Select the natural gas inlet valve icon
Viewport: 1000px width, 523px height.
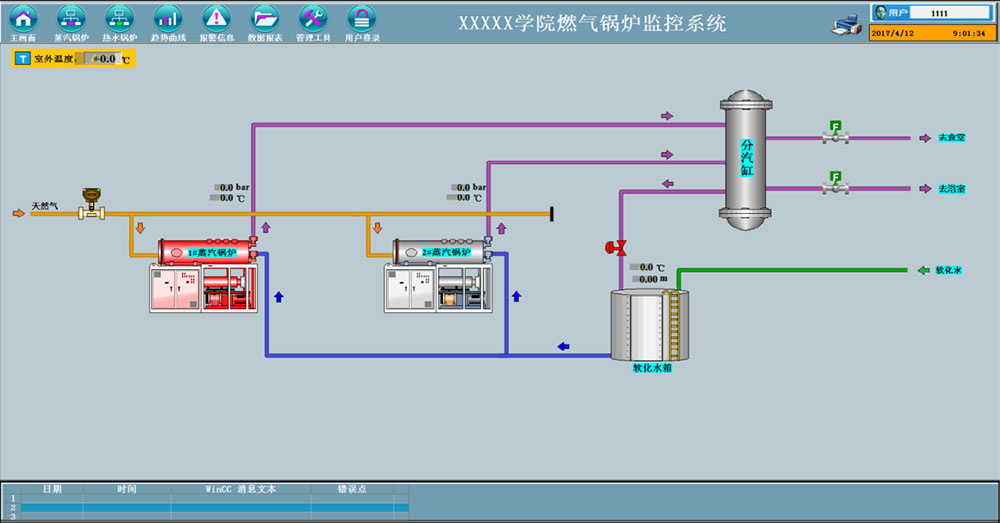92,204
